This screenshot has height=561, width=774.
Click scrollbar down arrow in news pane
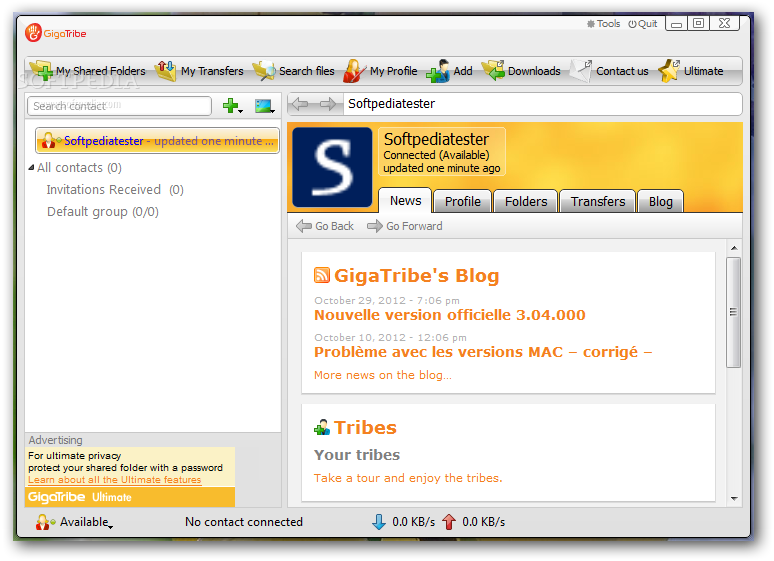click(x=734, y=499)
